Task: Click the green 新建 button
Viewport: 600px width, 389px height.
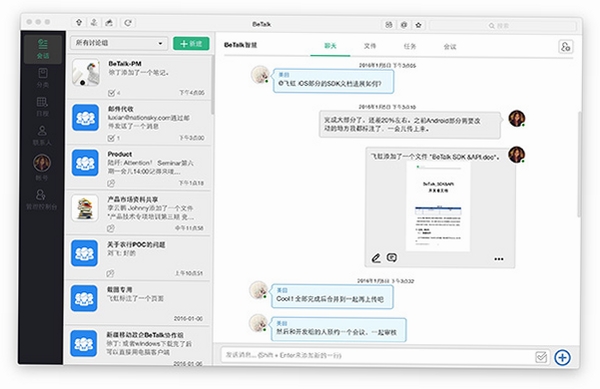Action: pos(191,44)
